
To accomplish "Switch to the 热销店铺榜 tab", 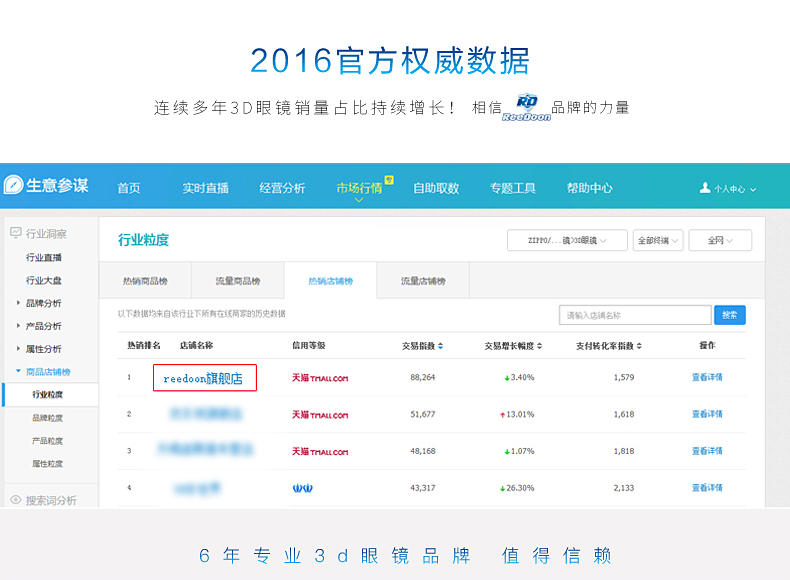I will (331, 281).
